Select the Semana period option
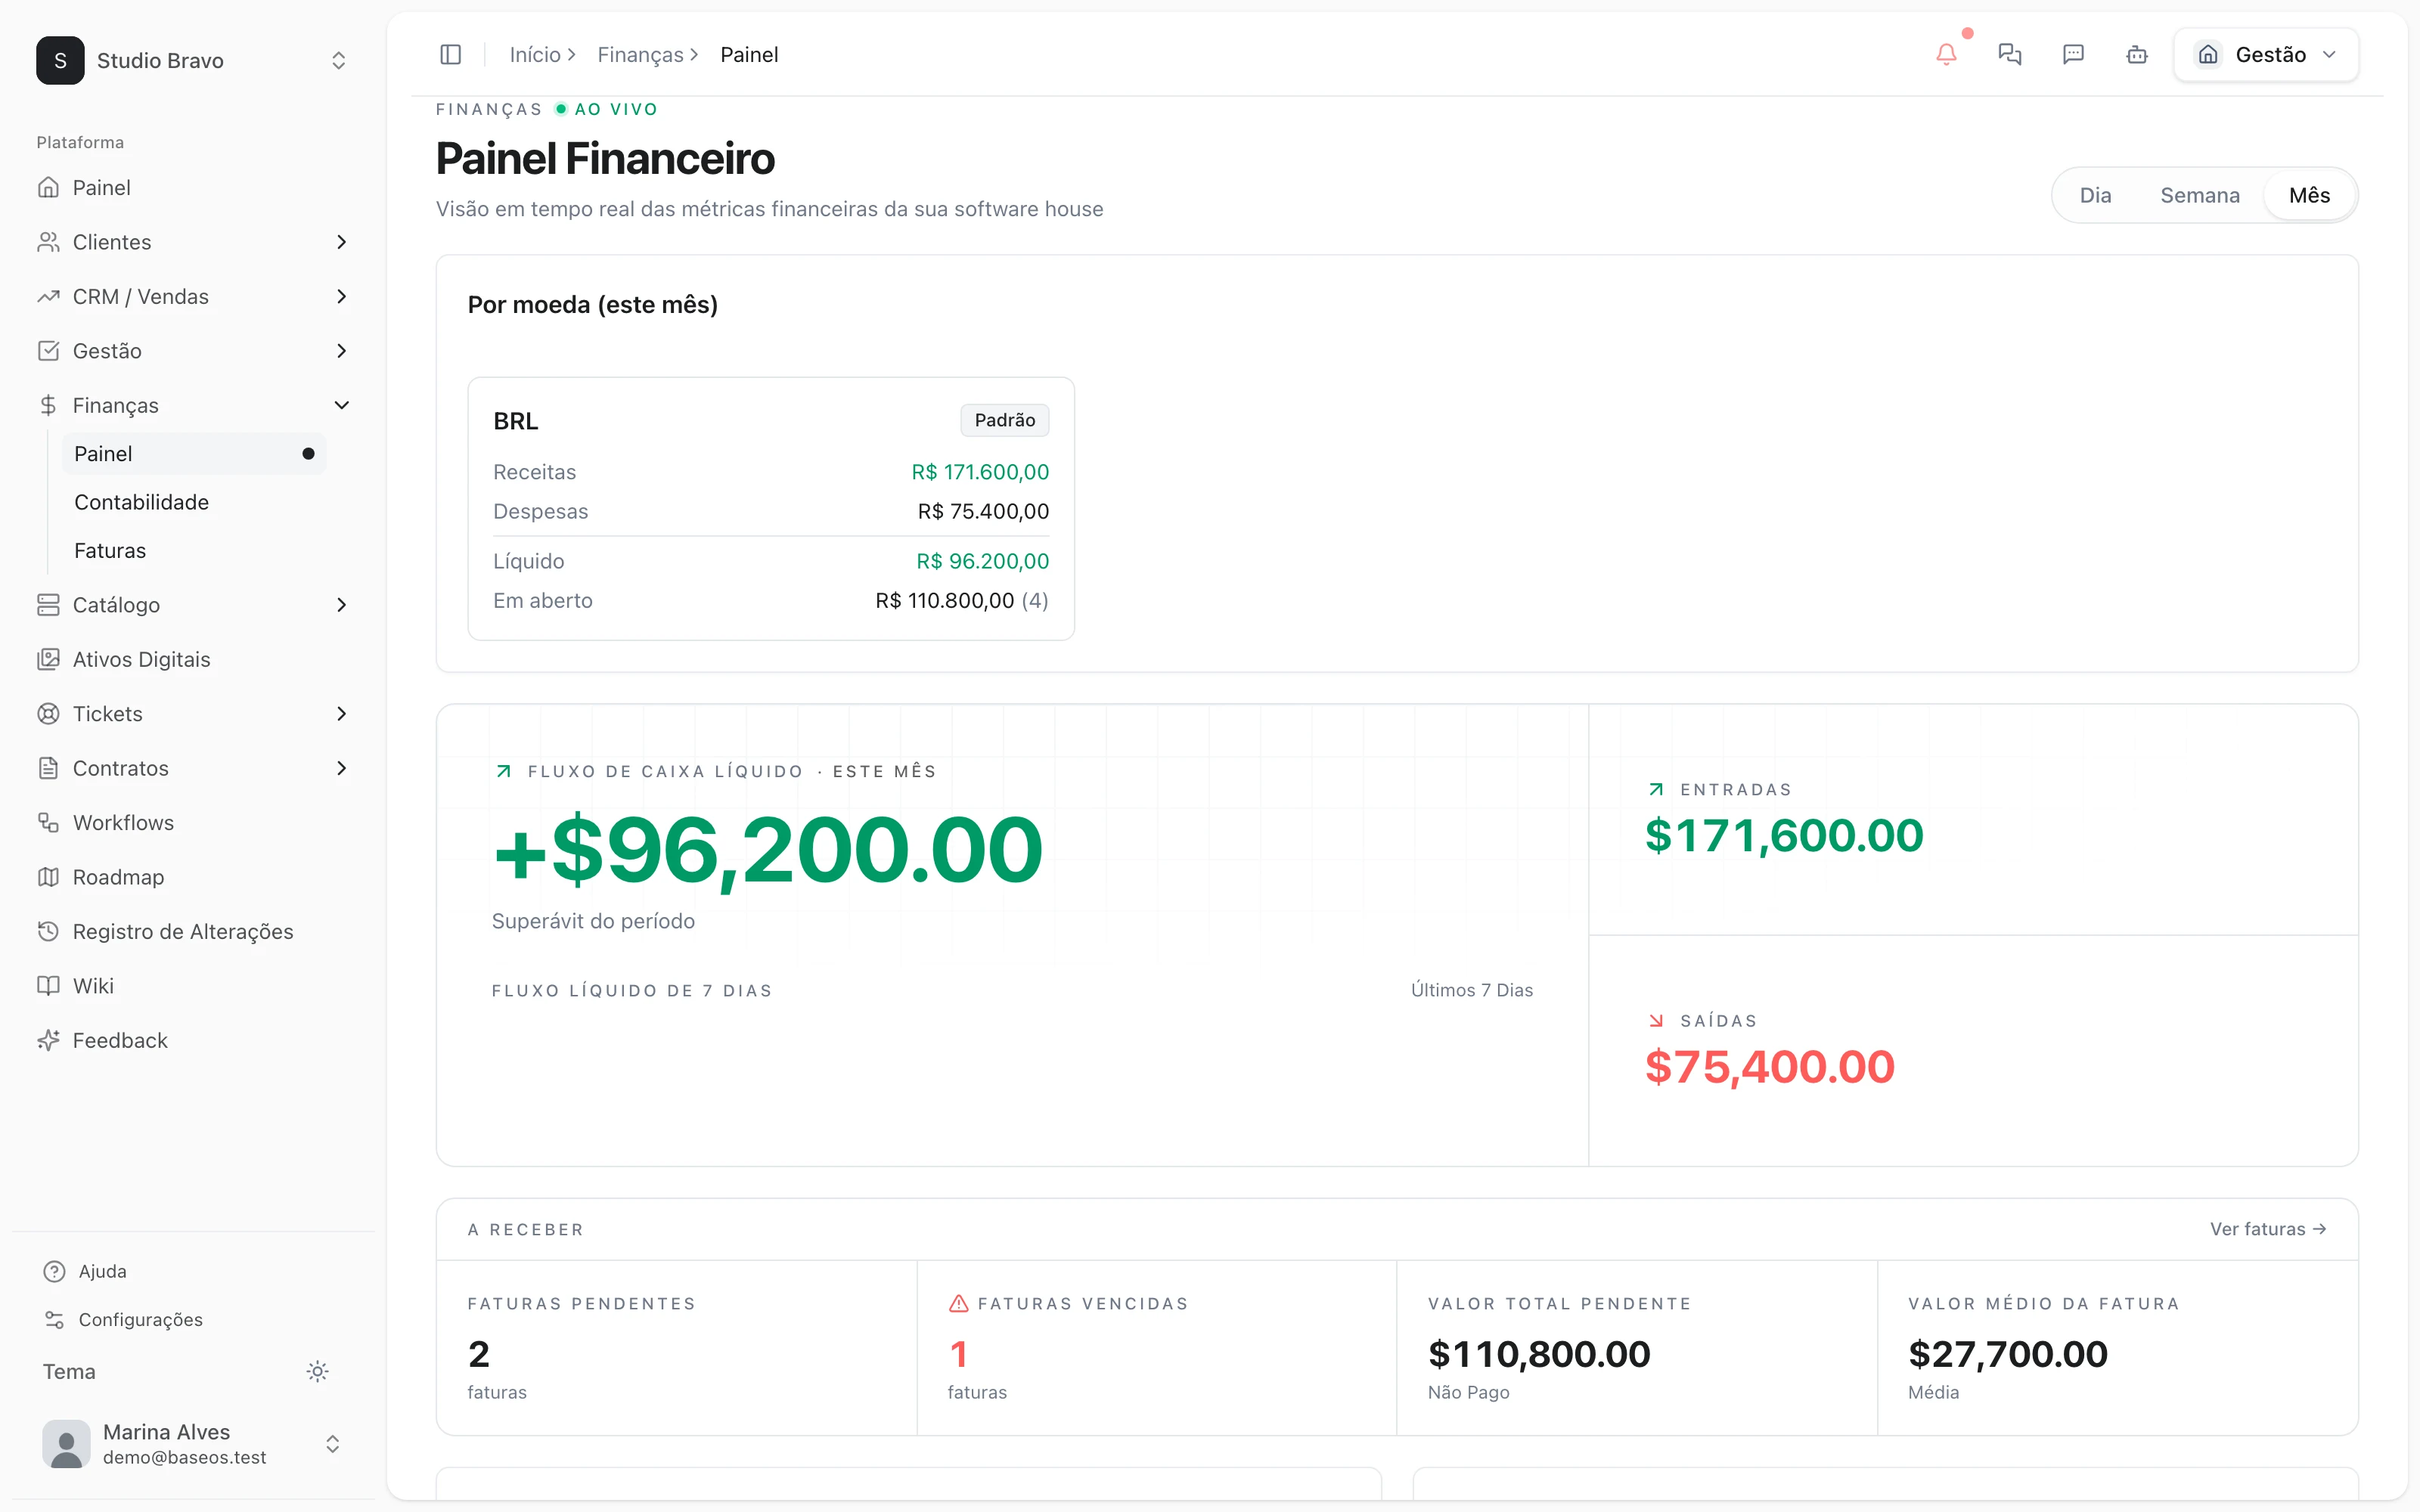 click(x=2199, y=195)
